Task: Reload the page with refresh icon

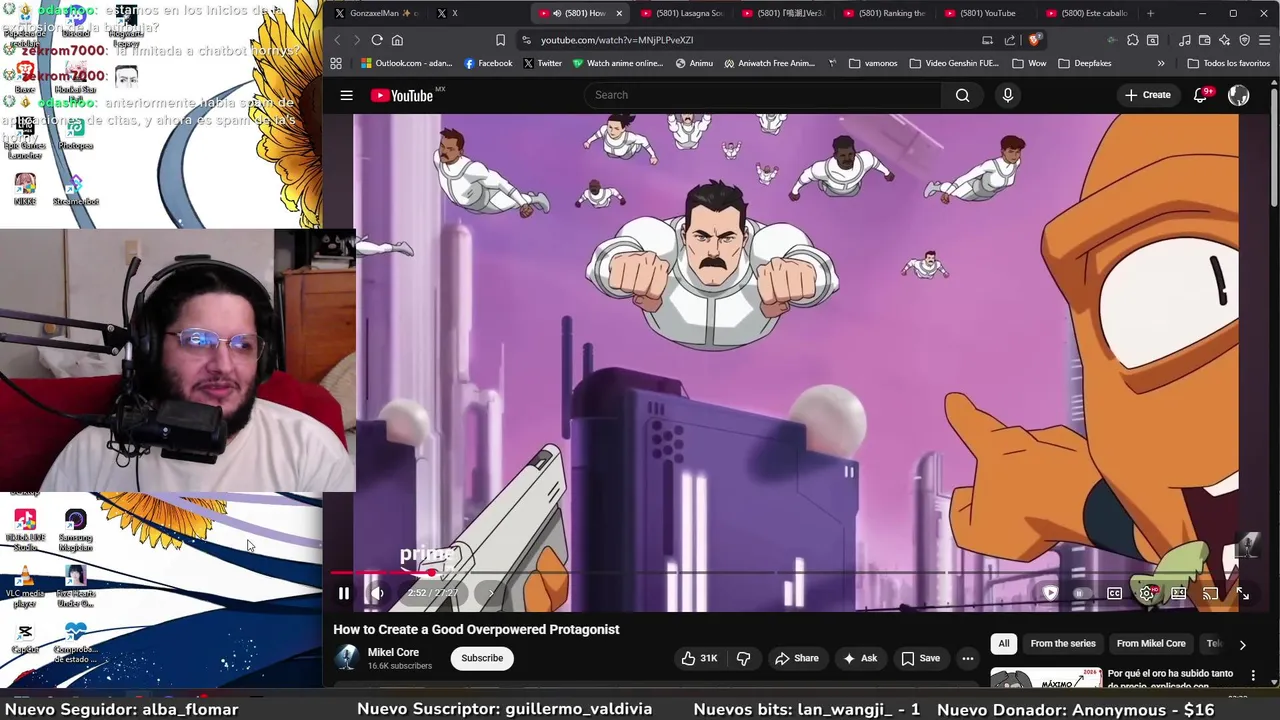Action: (x=377, y=40)
